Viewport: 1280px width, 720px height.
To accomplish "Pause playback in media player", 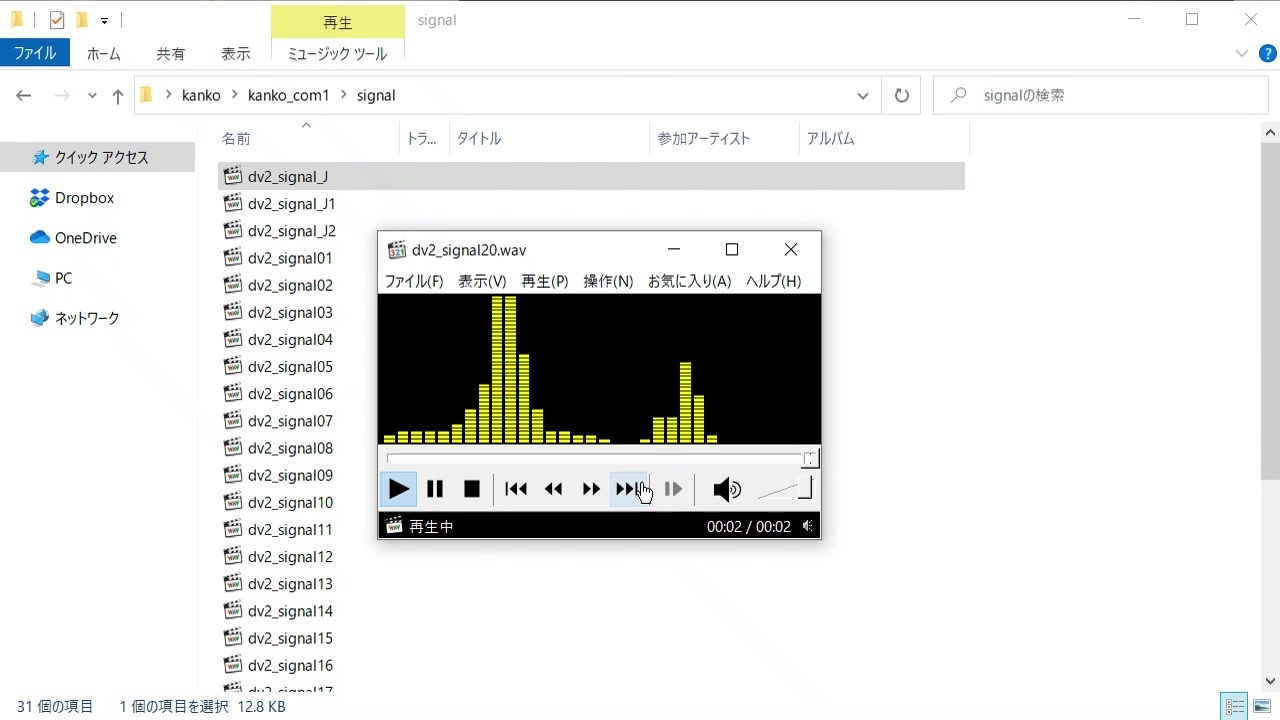I will coord(435,489).
